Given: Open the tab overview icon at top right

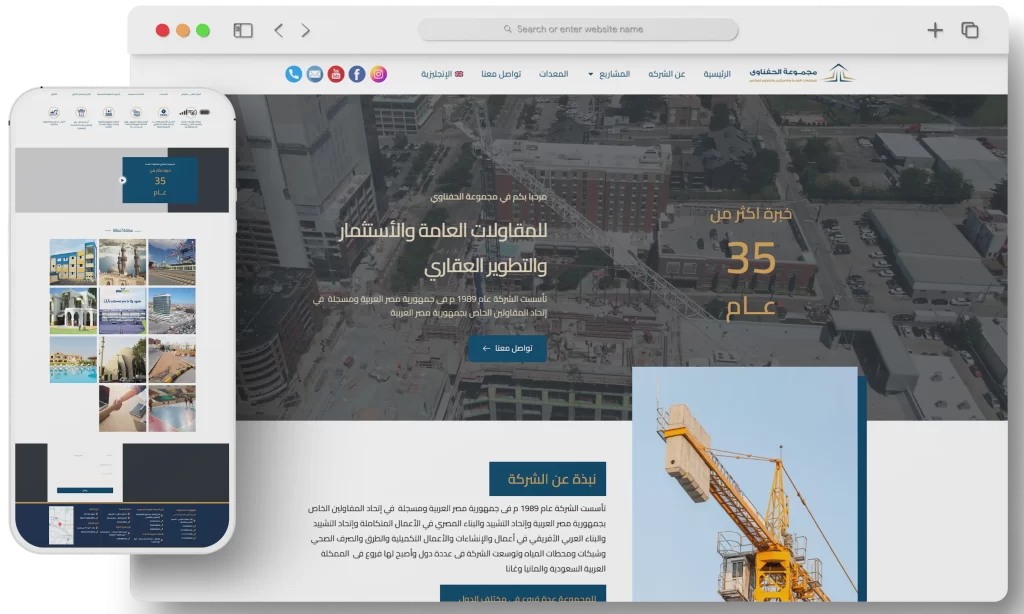Looking at the screenshot, I should click(x=968, y=30).
